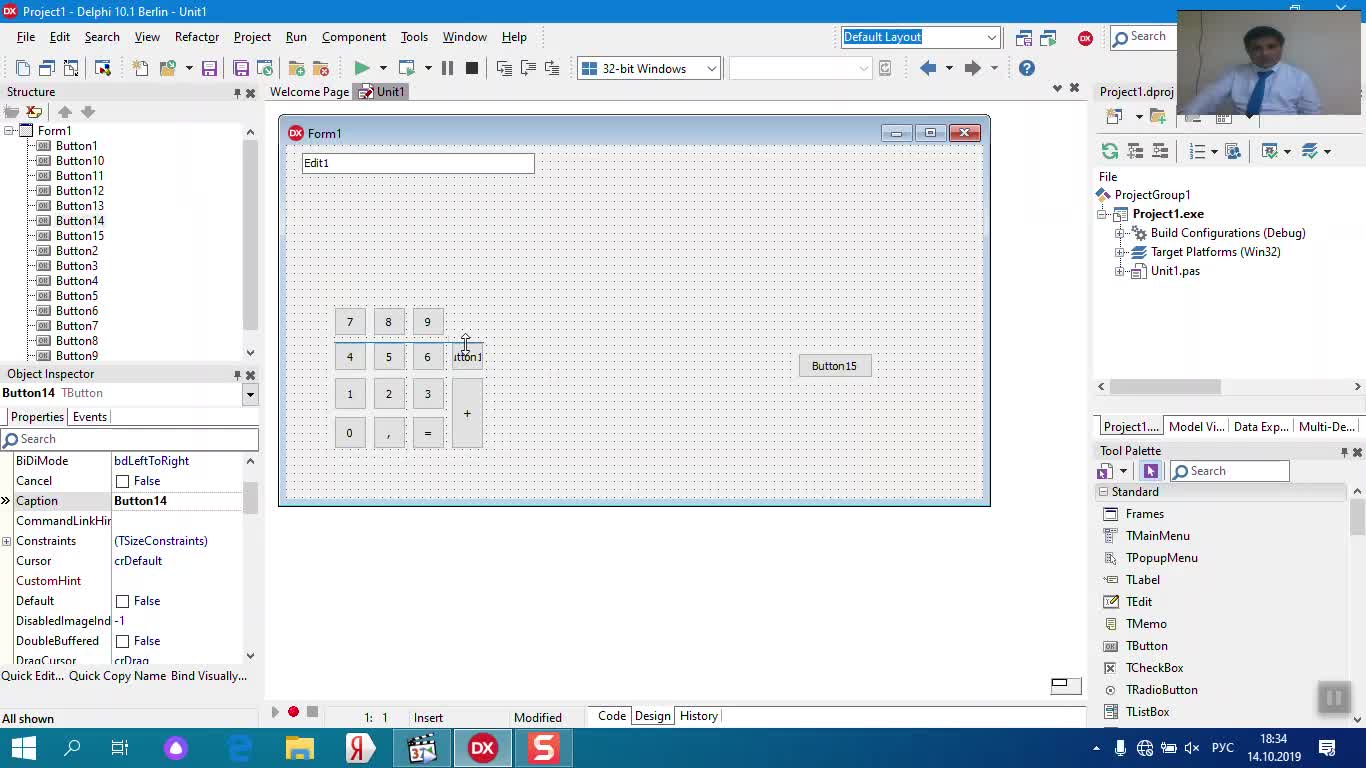This screenshot has width=1366, height=768.
Task: Toggle the Cancel property checkbox
Action: click(x=123, y=481)
